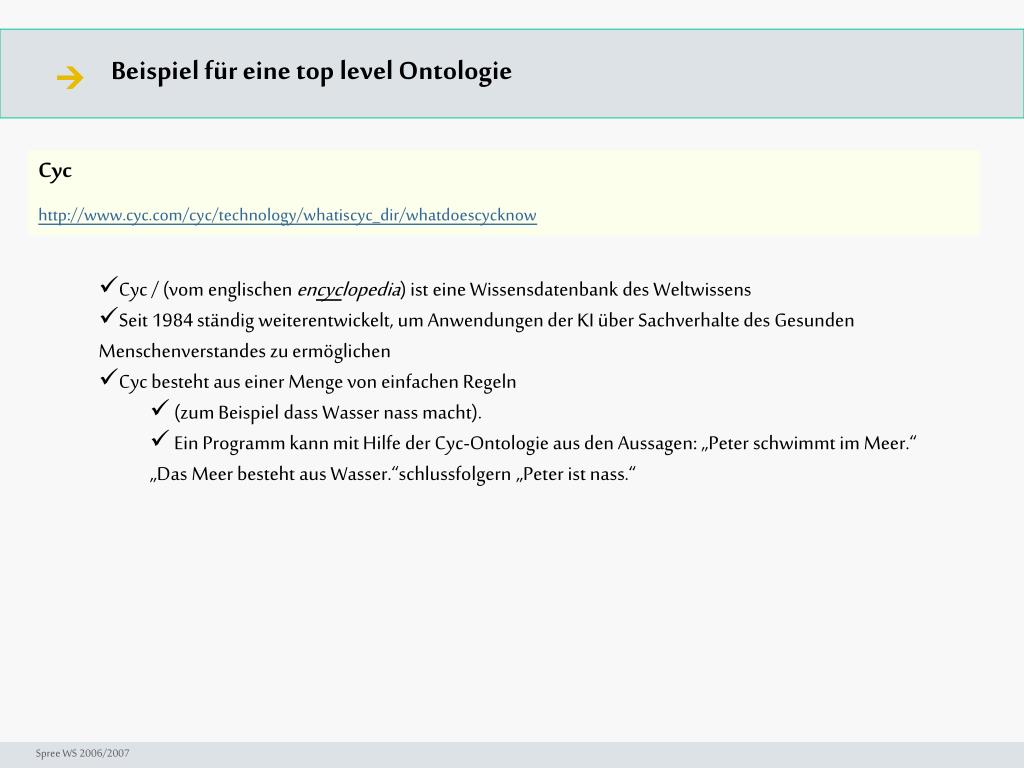Select the line starting 'Ein Programm kann mit Hilfe'
The height and width of the screenshot is (768, 1024).
[545, 443]
